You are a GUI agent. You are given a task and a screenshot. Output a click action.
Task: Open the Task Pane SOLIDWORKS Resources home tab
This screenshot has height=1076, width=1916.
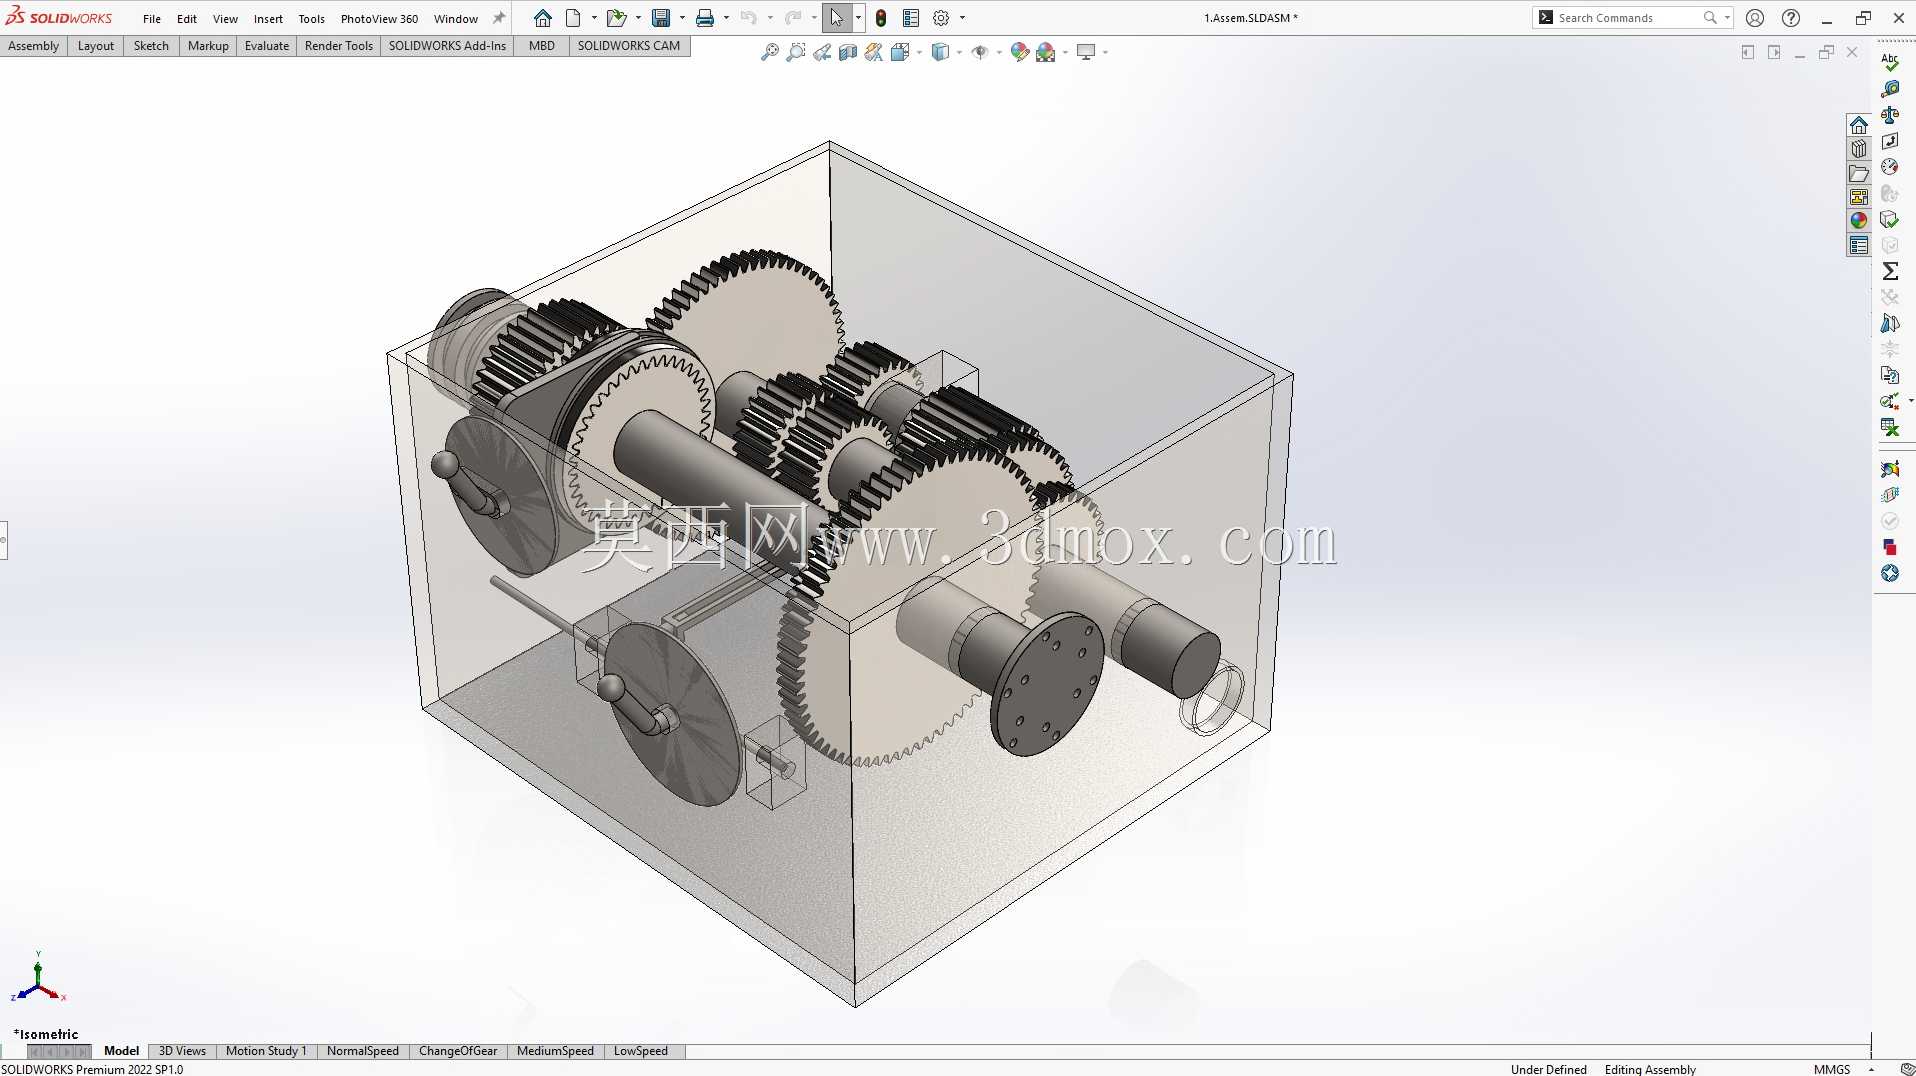pyautogui.click(x=1859, y=125)
